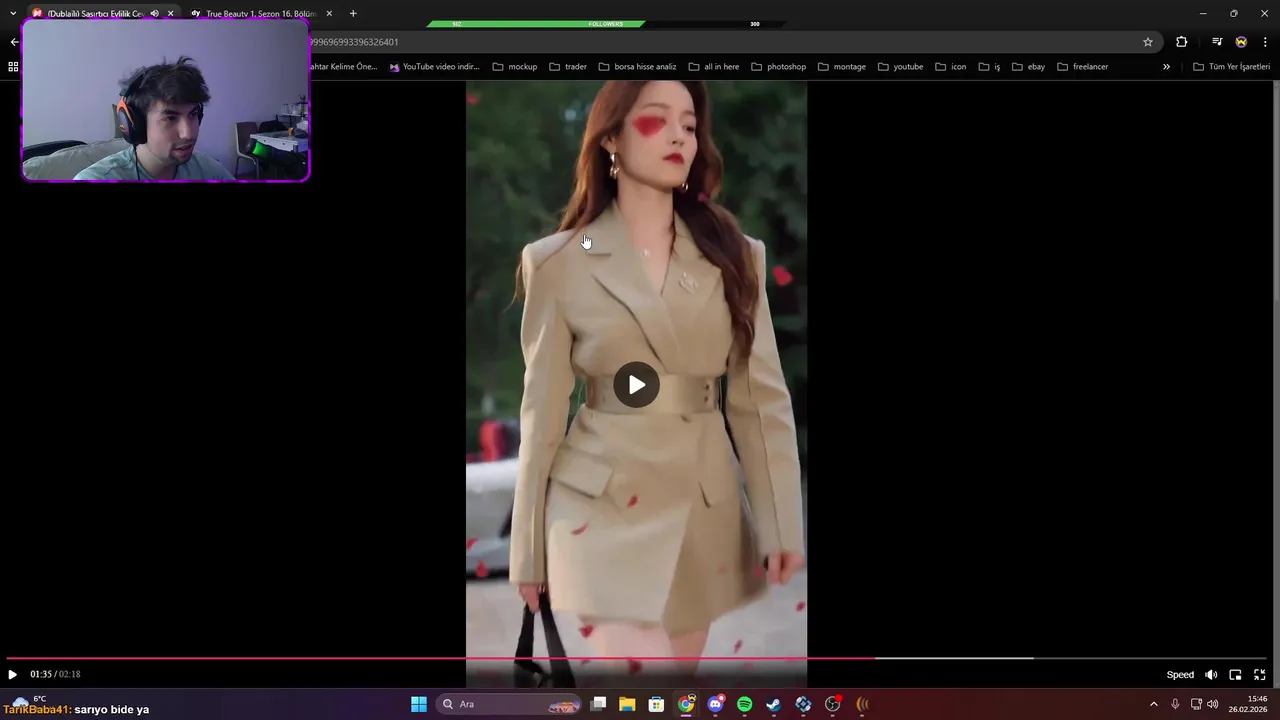Open the Chrome three-dot menu
Image resolution: width=1280 pixels, height=720 pixels.
pos(1266,42)
